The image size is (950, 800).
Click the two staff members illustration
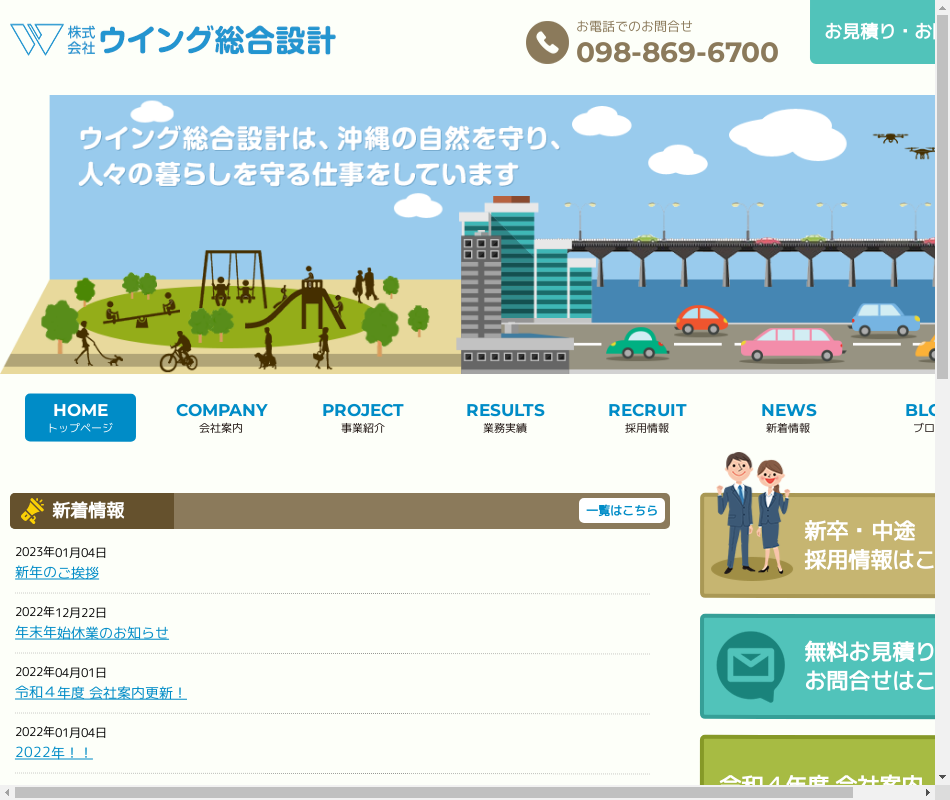point(754,515)
